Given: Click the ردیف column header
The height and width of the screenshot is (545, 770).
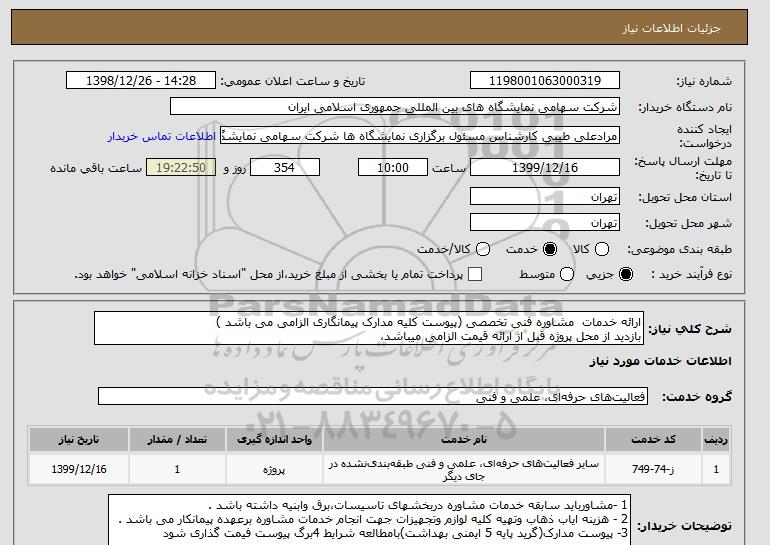Looking at the screenshot, I should tap(716, 439).
